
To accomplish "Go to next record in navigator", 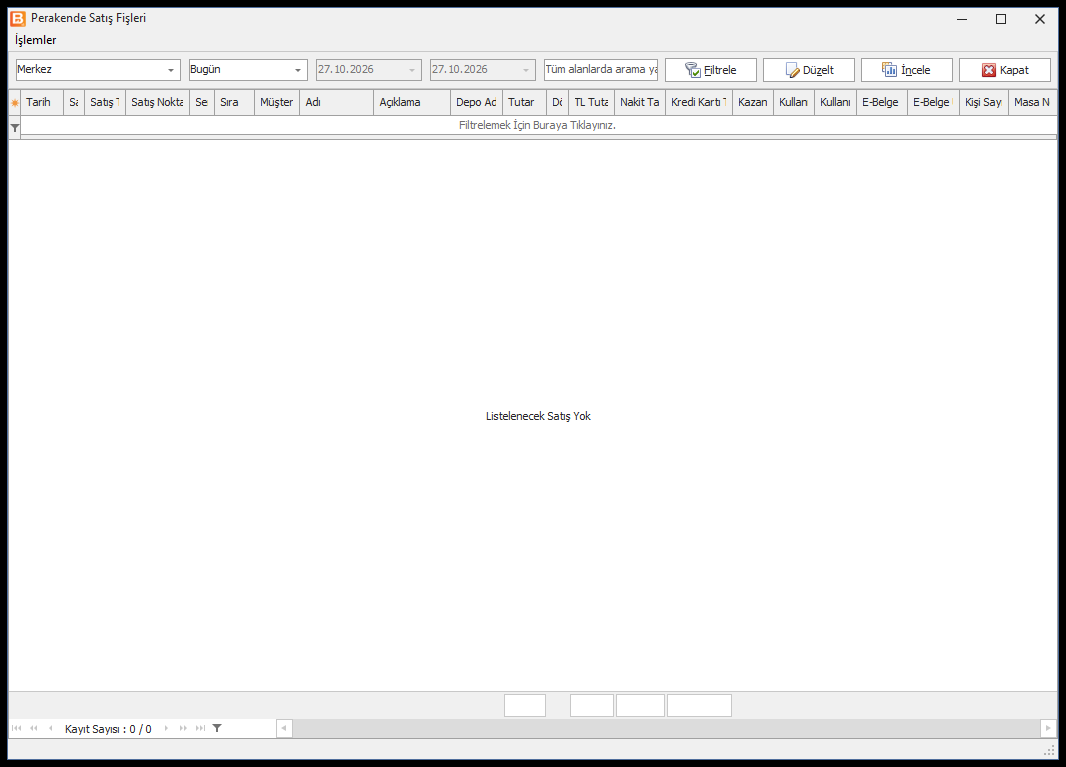I will (x=166, y=728).
